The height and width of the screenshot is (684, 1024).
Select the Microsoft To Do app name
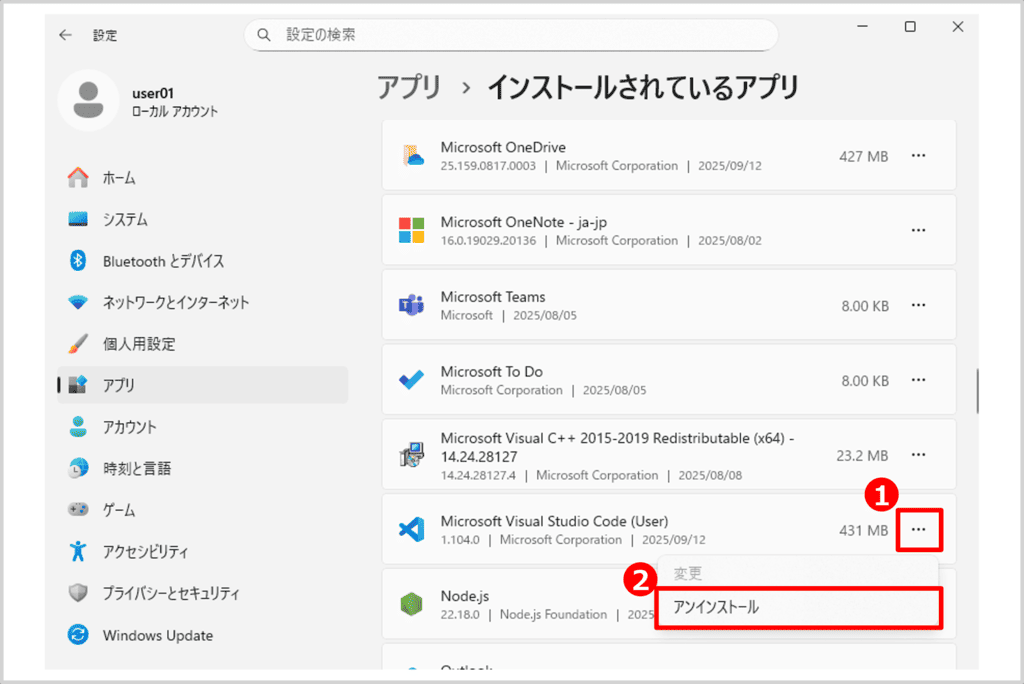492,372
